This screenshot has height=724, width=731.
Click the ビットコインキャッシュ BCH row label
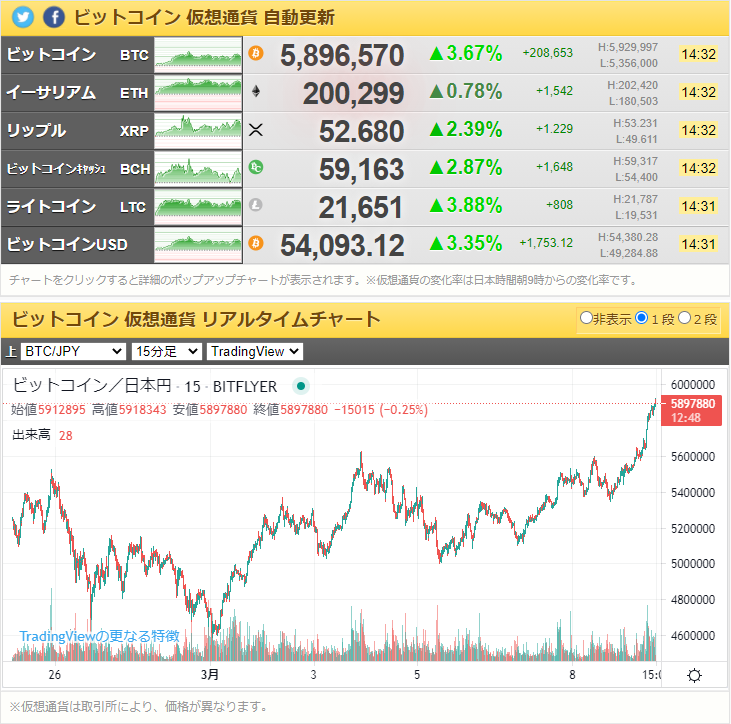pos(77,169)
